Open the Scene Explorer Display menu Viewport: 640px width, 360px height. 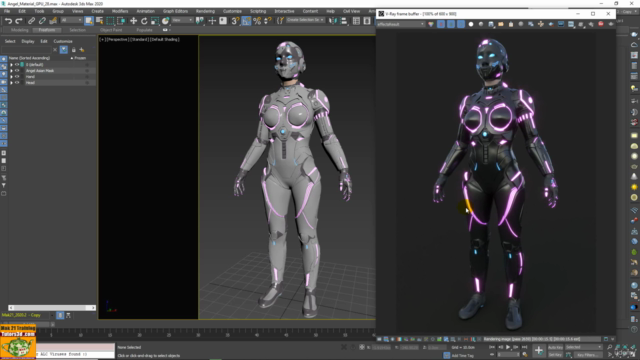click(x=28, y=41)
